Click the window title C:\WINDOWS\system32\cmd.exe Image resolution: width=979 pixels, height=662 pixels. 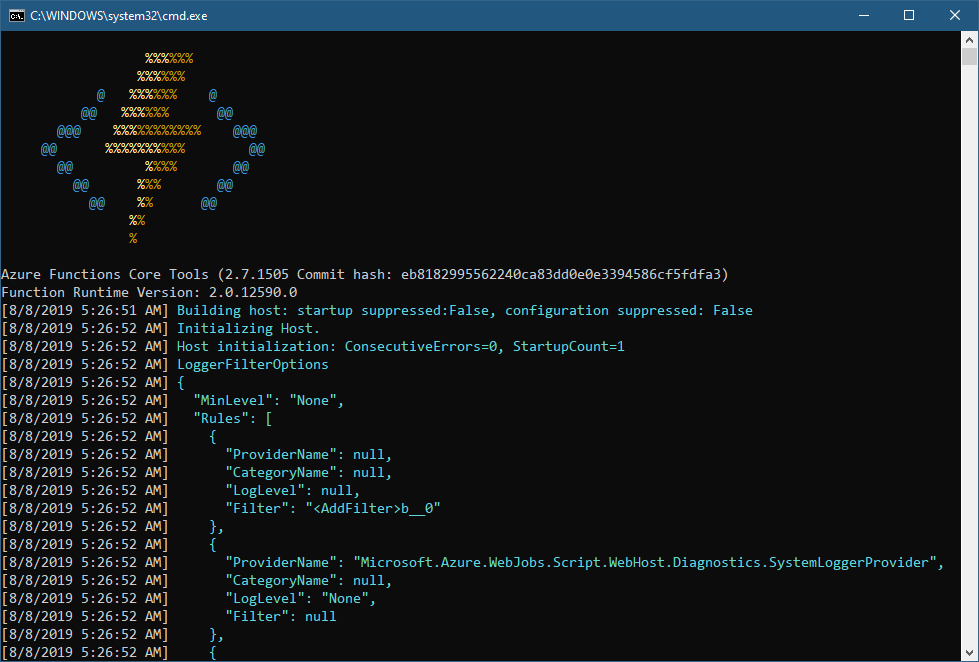click(x=119, y=16)
